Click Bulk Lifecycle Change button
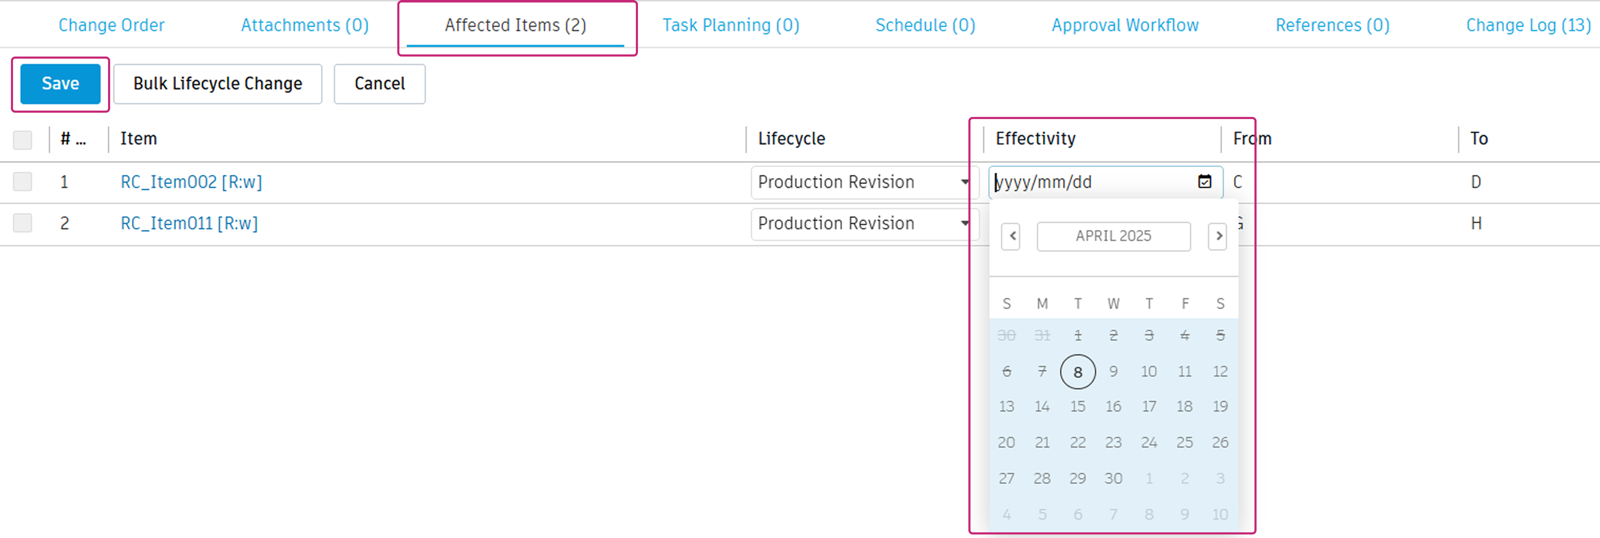1600x538 pixels. (x=217, y=84)
